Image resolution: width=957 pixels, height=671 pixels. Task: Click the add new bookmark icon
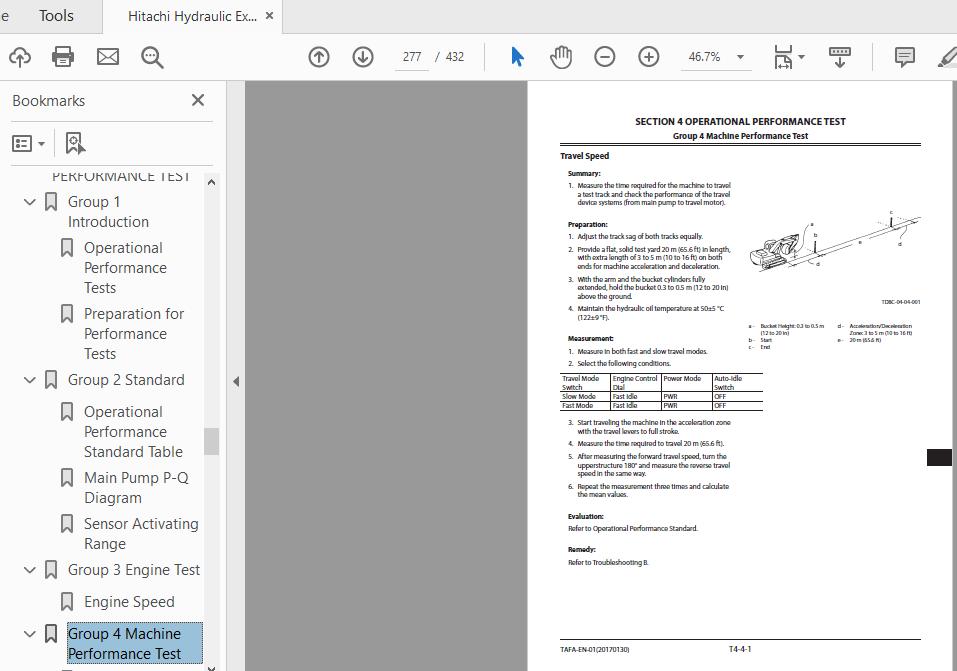(x=74, y=143)
